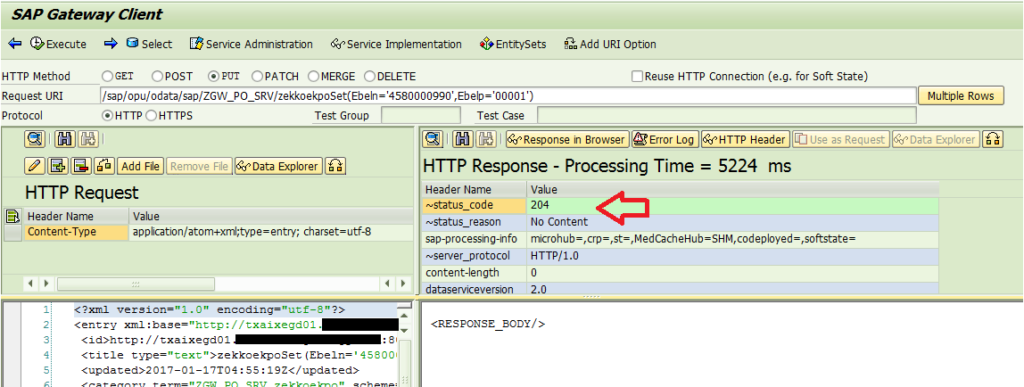Screen dimensions: 1024x387
Task: Click row selector icon beside request Header Name
Action: tap(12, 216)
